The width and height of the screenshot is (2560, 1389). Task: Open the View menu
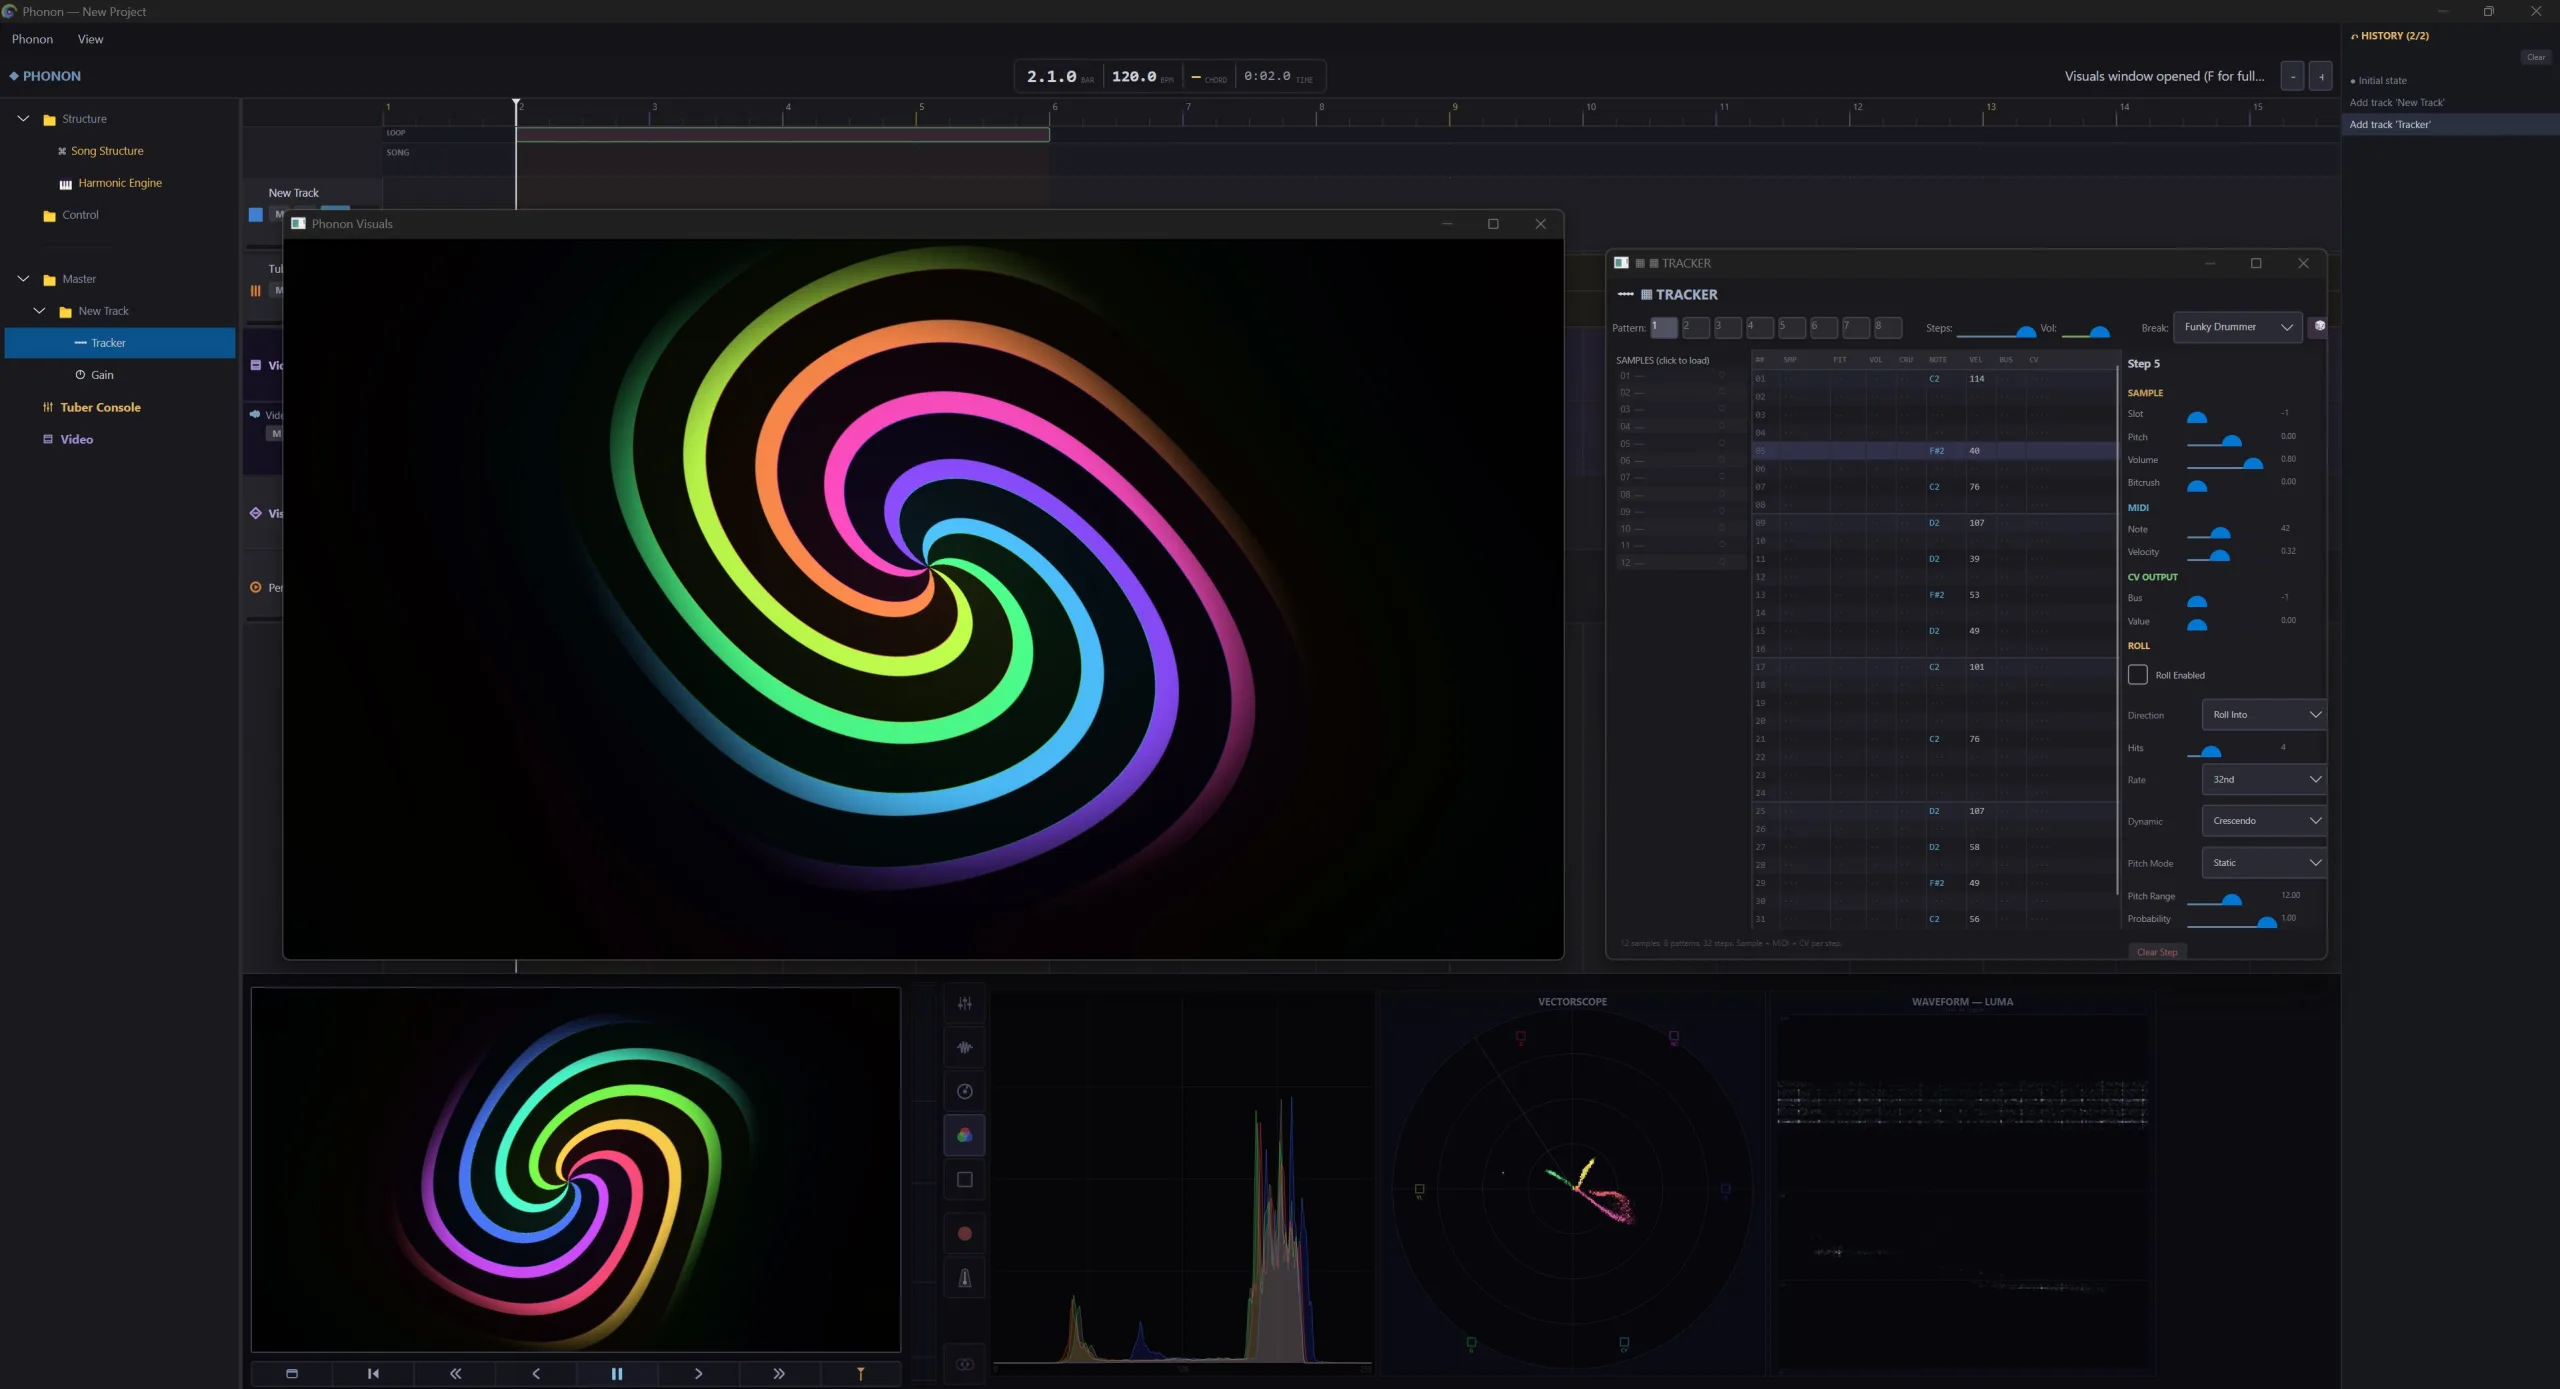pyautogui.click(x=90, y=39)
